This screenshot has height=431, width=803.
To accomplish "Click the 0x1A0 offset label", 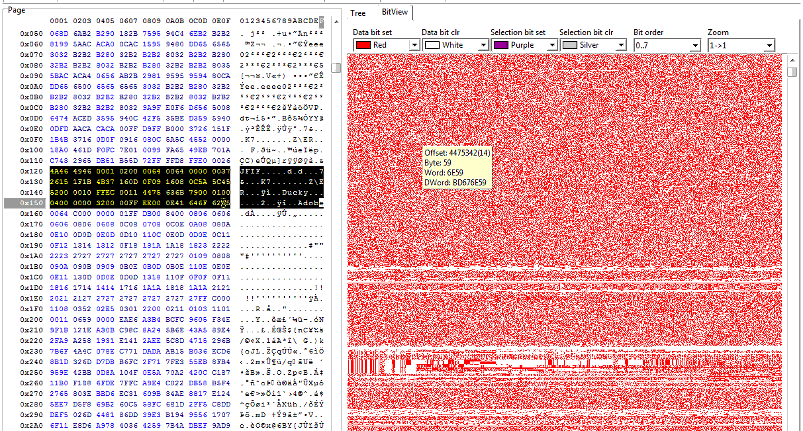I will pyautogui.click(x=31, y=256).
